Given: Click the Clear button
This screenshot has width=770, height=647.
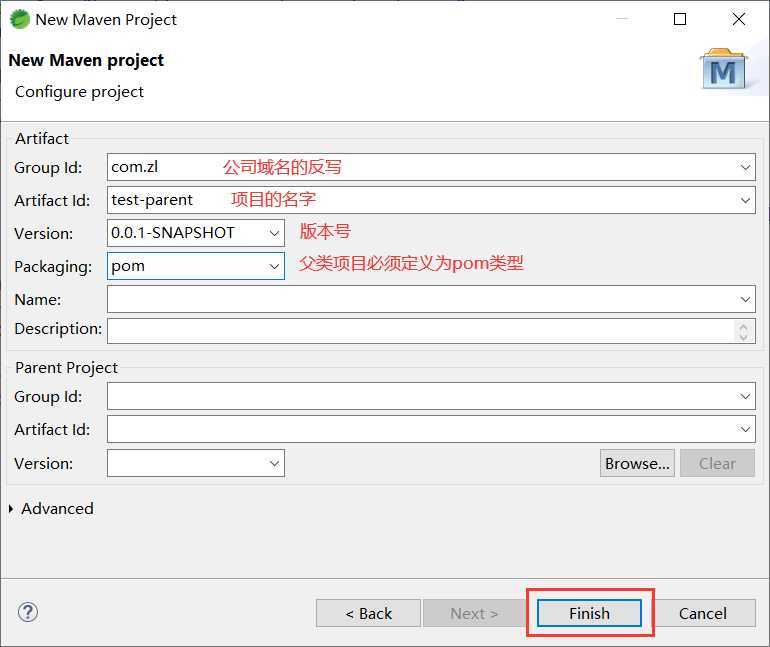Looking at the screenshot, I should point(717,463).
